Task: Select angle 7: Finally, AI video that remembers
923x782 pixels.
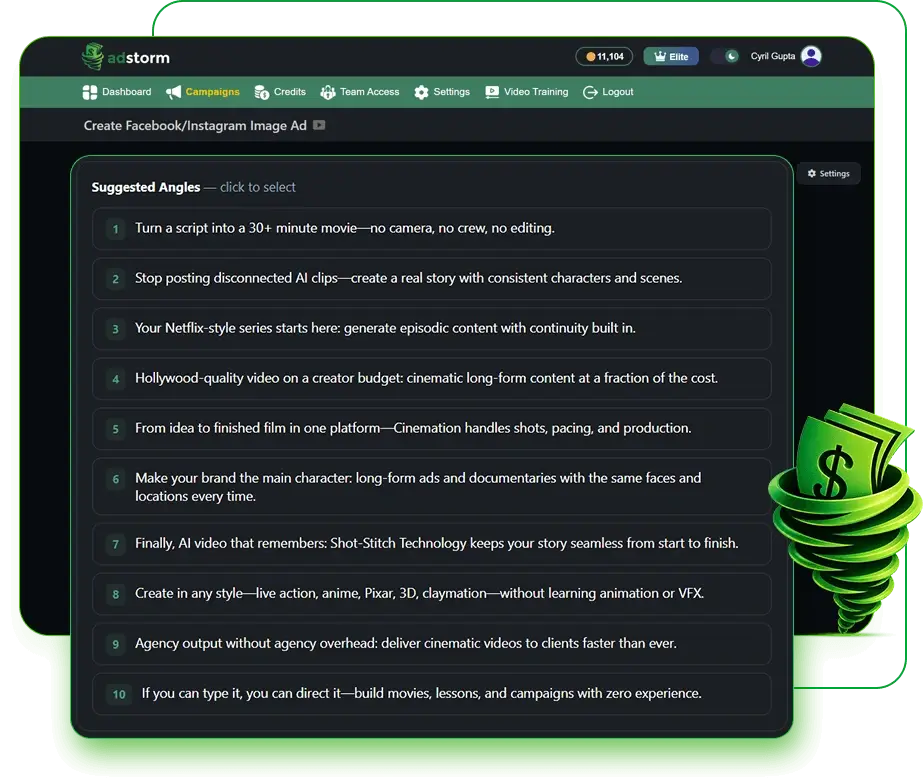Action: [x=431, y=544]
